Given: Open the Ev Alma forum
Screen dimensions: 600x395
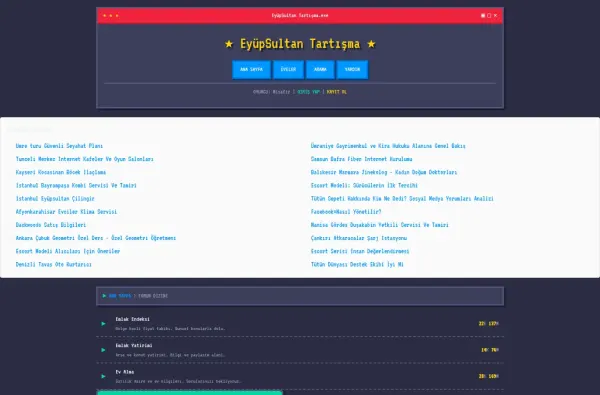Looking at the screenshot, I should [x=125, y=372].
